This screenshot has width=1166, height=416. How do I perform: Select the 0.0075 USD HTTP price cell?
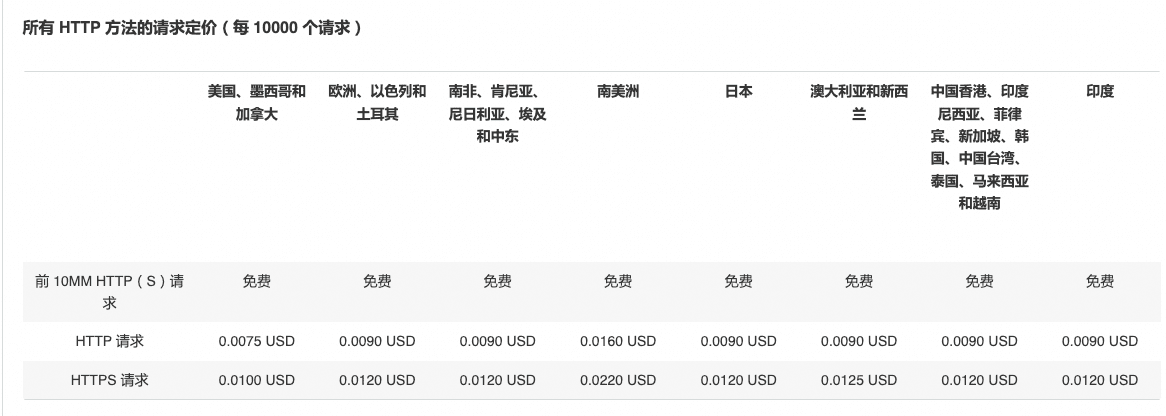click(x=257, y=341)
